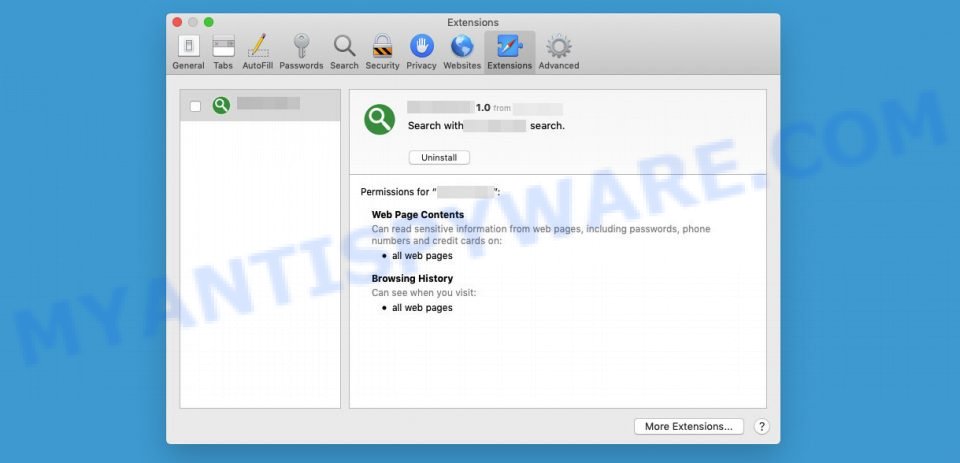Open the Tabs preferences pane

tap(223, 52)
